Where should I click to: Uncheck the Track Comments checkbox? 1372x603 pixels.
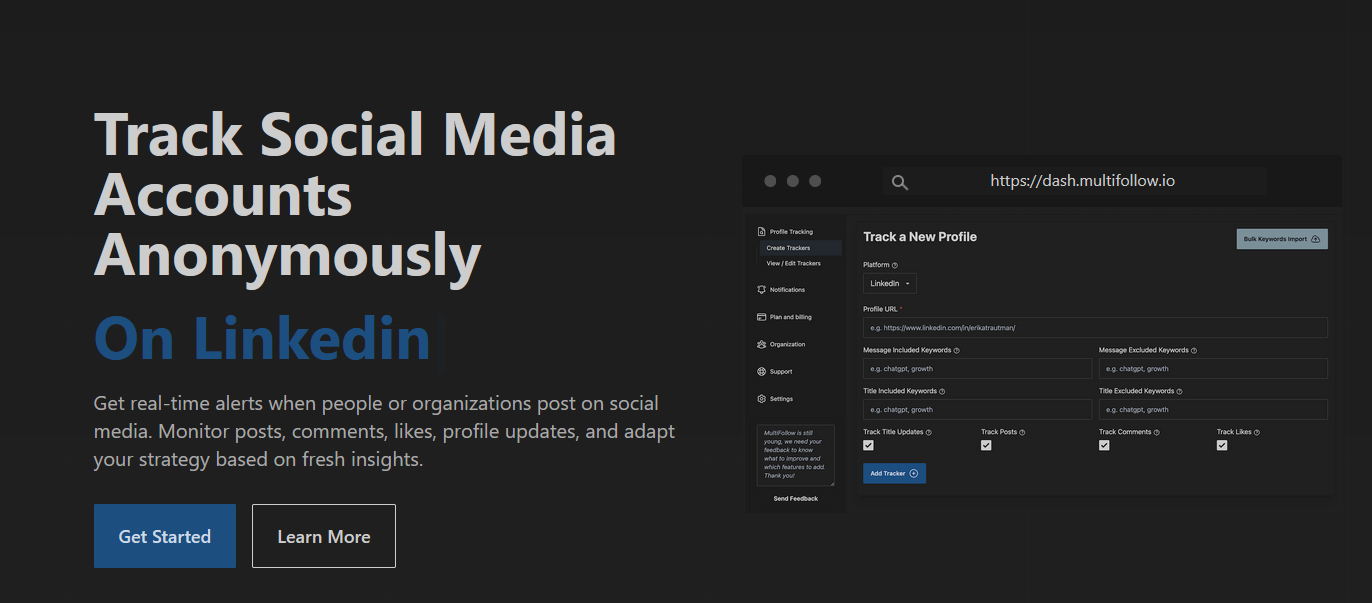point(1104,445)
